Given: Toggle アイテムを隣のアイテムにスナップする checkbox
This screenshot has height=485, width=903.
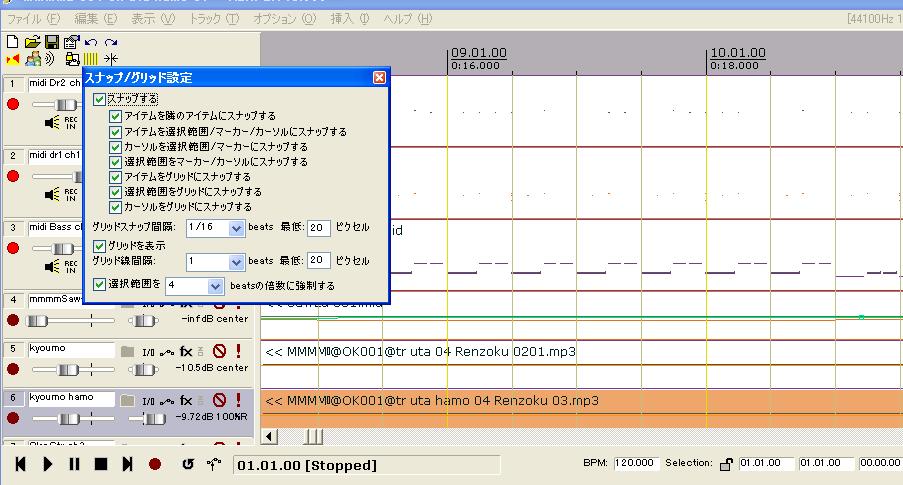Looking at the screenshot, I should [x=115, y=116].
